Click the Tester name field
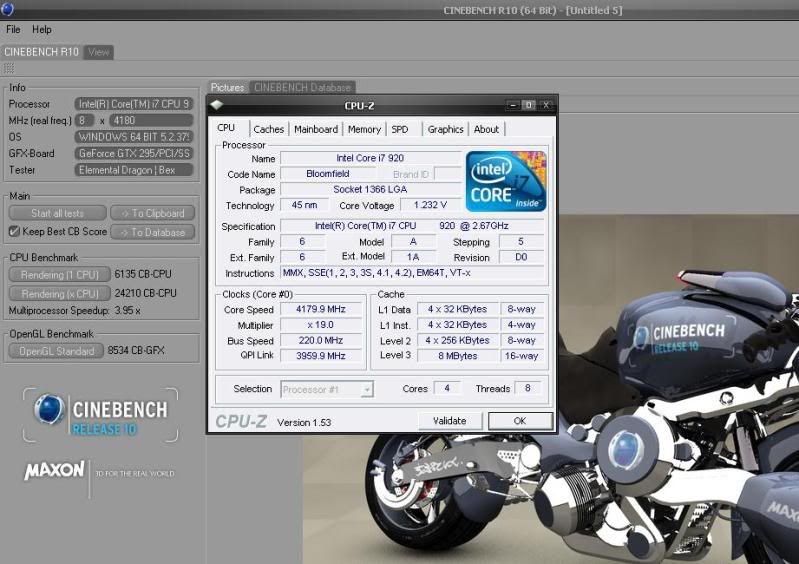 (x=134, y=170)
